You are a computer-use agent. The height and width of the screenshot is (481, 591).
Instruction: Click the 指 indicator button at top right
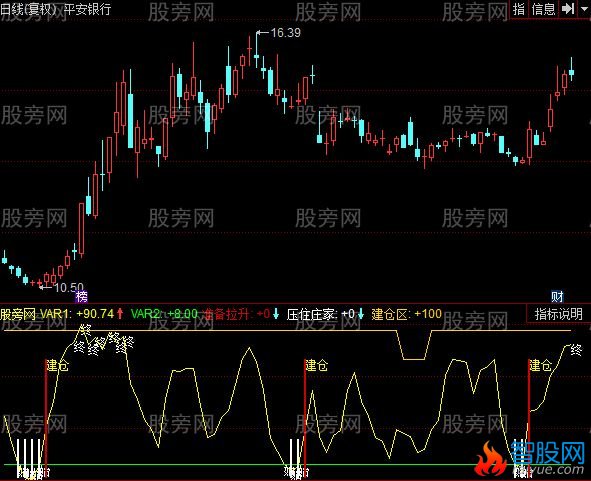(519, 9)
